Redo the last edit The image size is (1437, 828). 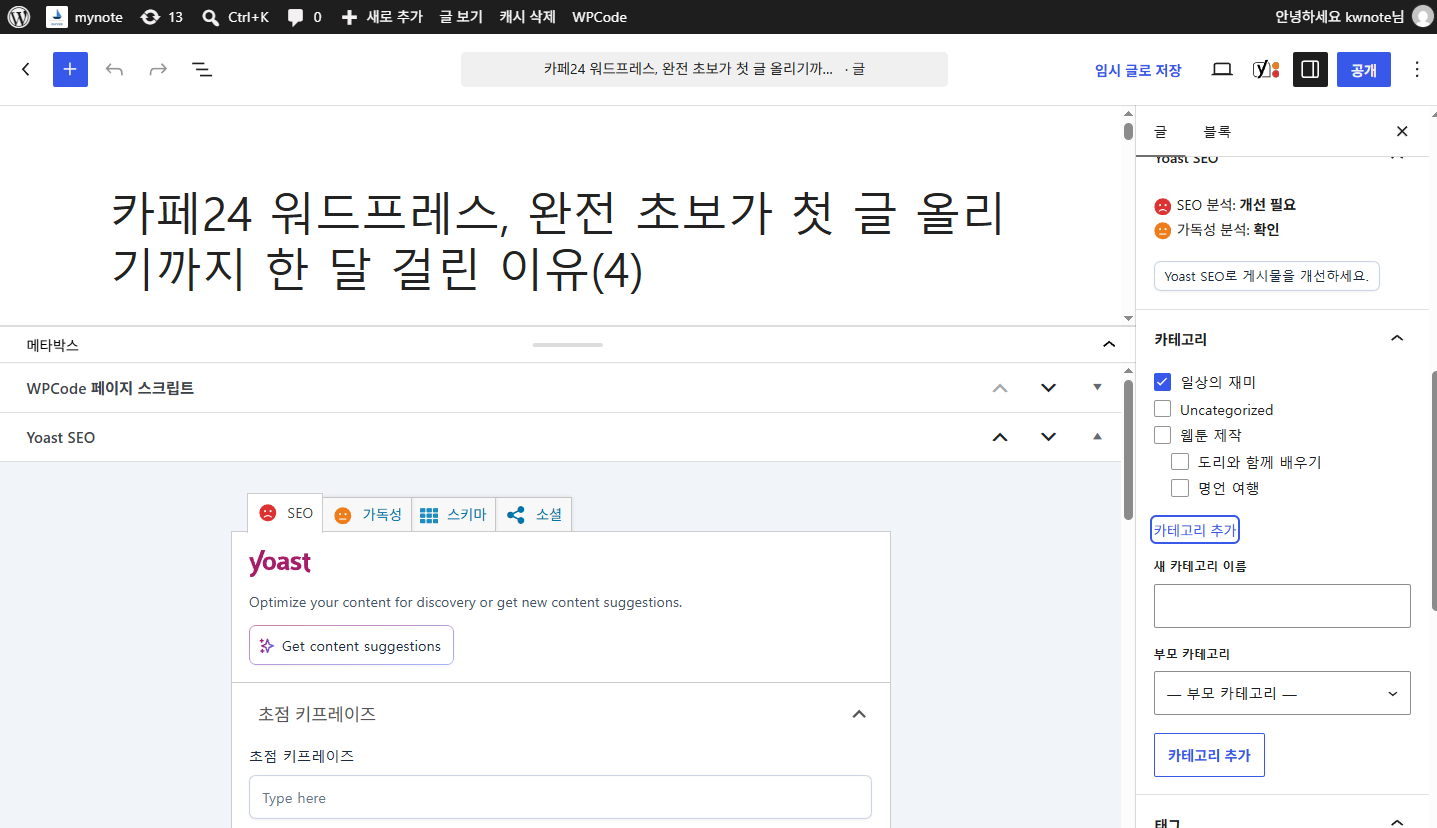click(x=158, y=69)
